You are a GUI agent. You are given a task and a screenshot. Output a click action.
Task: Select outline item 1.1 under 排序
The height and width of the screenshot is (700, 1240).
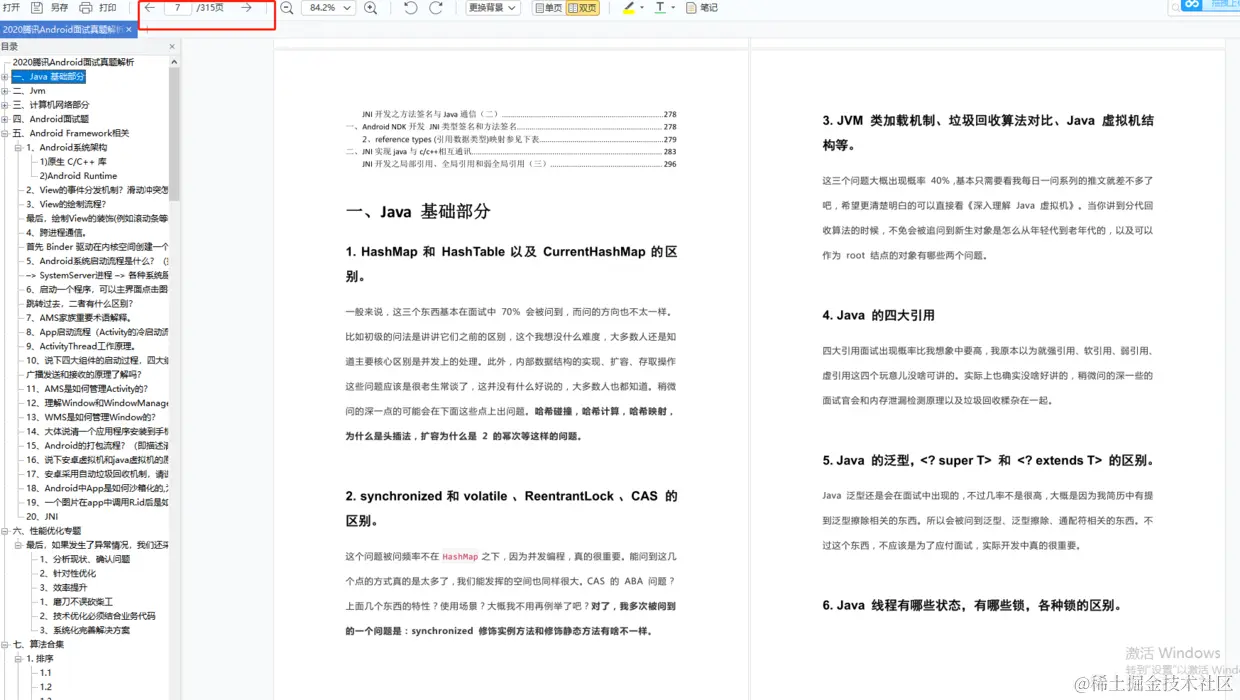tap(45, 673)
